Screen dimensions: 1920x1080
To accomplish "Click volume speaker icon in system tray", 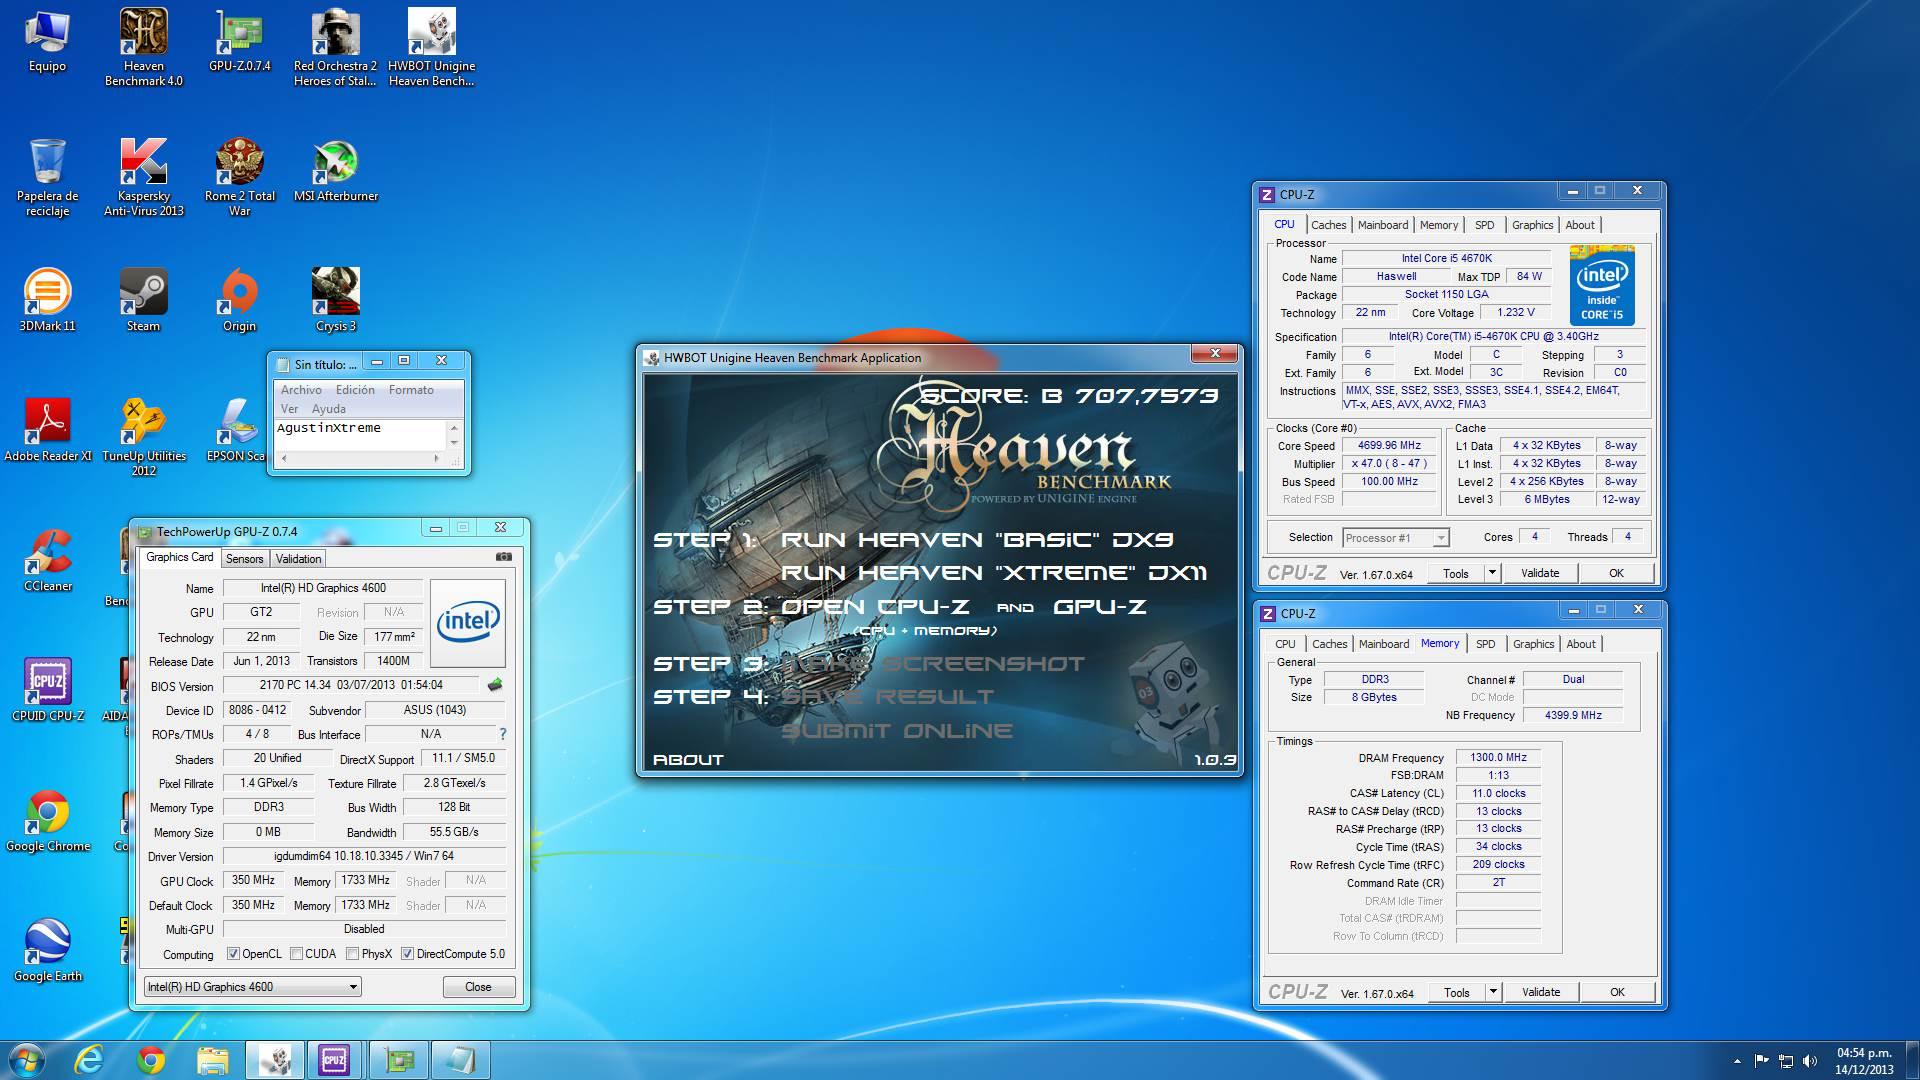I will tap(1809, 1060).
